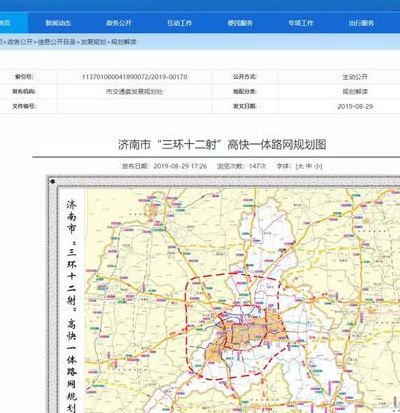Click the 发布机构 label cell
400x413 pixels.
tap(24, 91)
